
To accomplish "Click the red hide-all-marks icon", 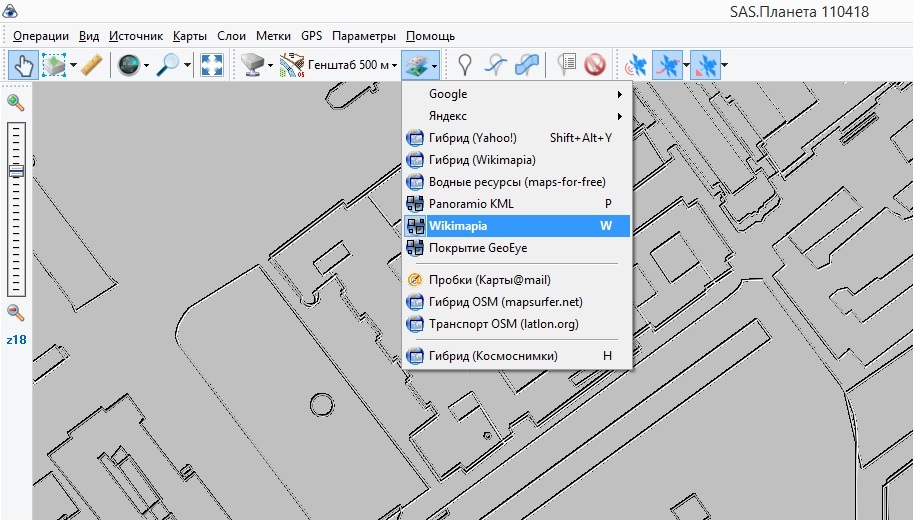I will coord(596,65).
